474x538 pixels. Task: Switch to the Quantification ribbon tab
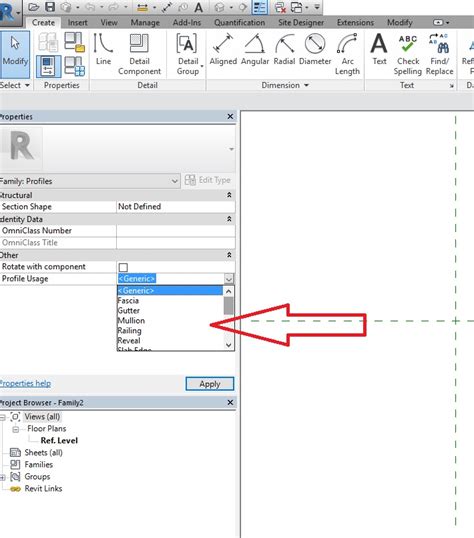240,23
